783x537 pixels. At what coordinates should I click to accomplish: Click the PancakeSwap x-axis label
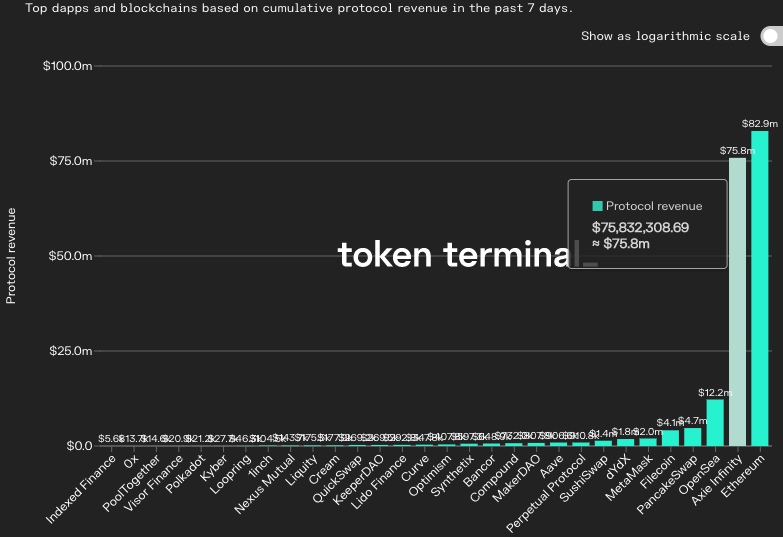(667, 484)
